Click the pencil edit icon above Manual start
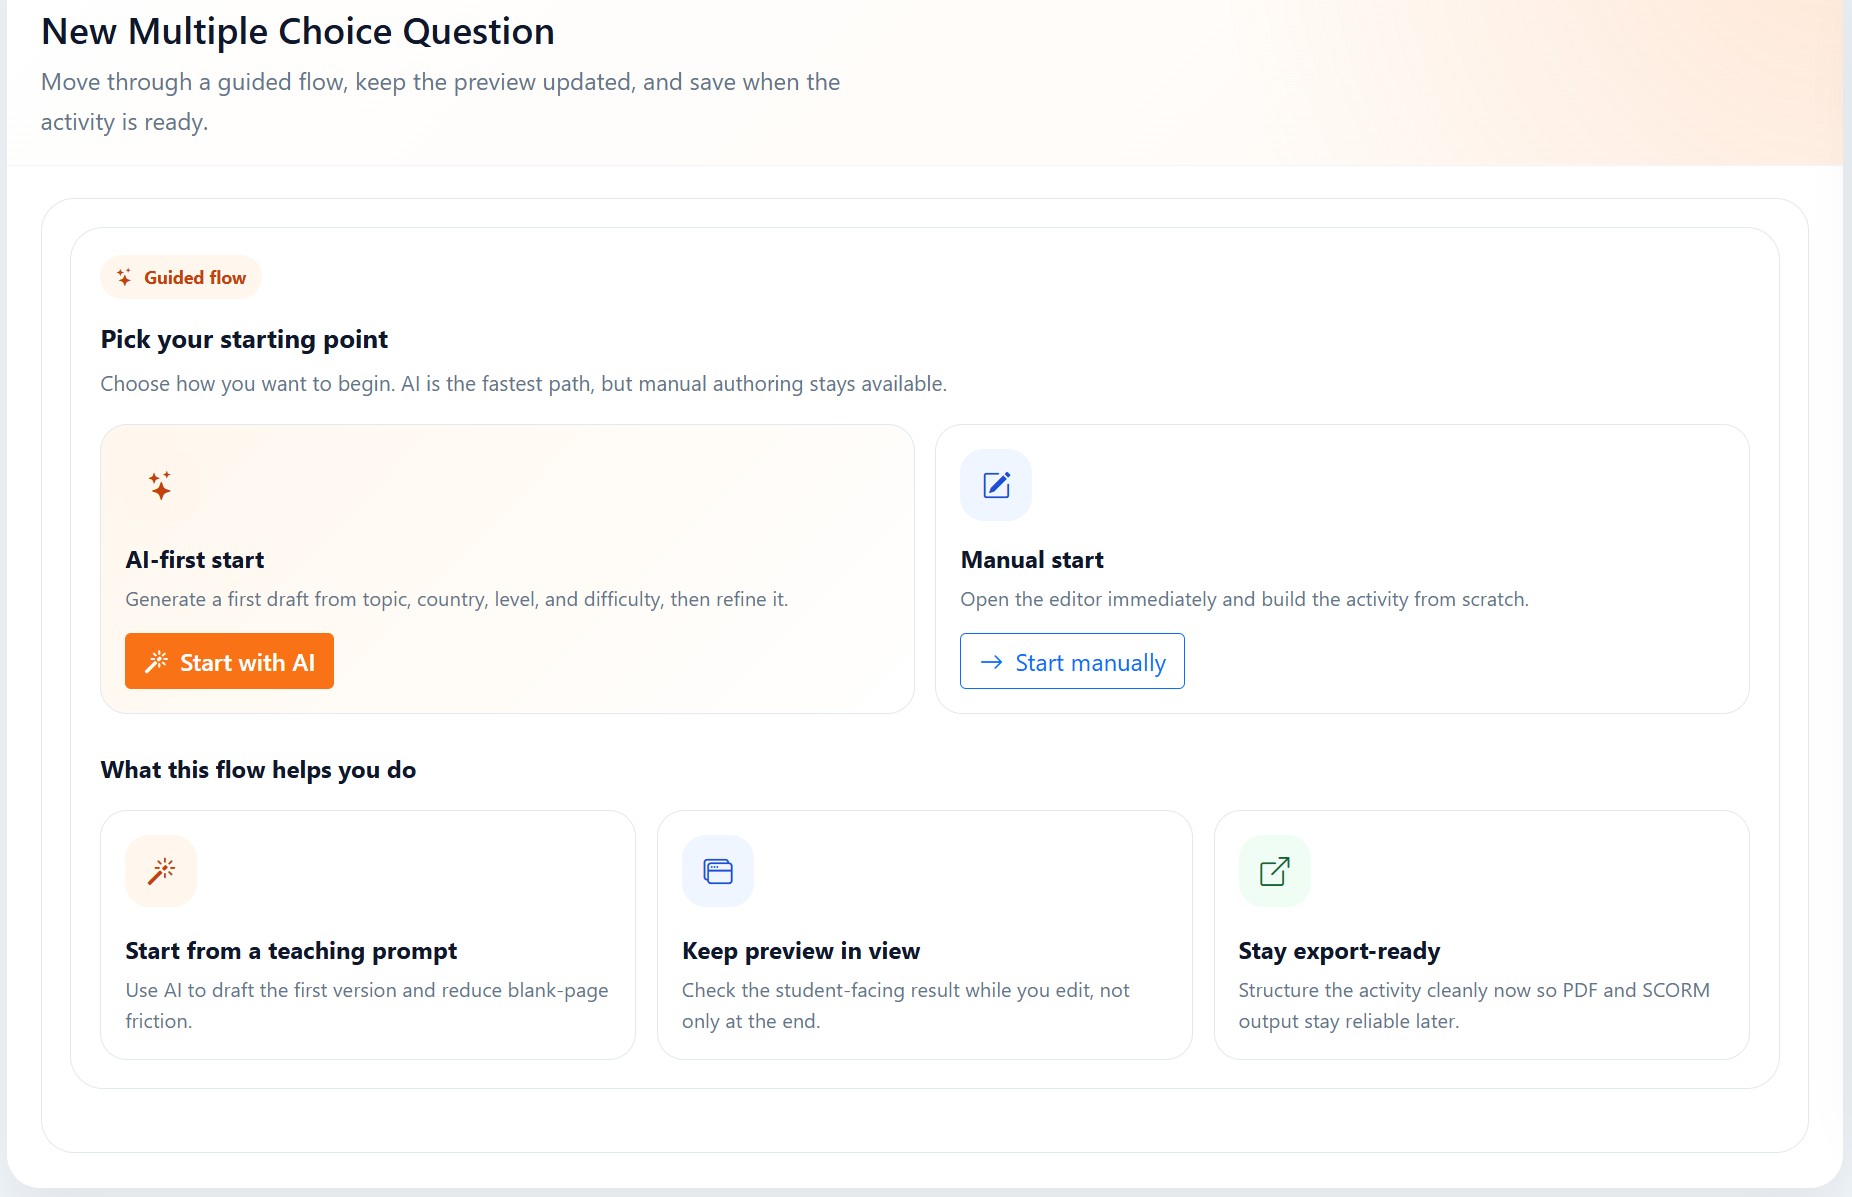The height and width of the screenshot is (1197, 1852). point(996,485)
